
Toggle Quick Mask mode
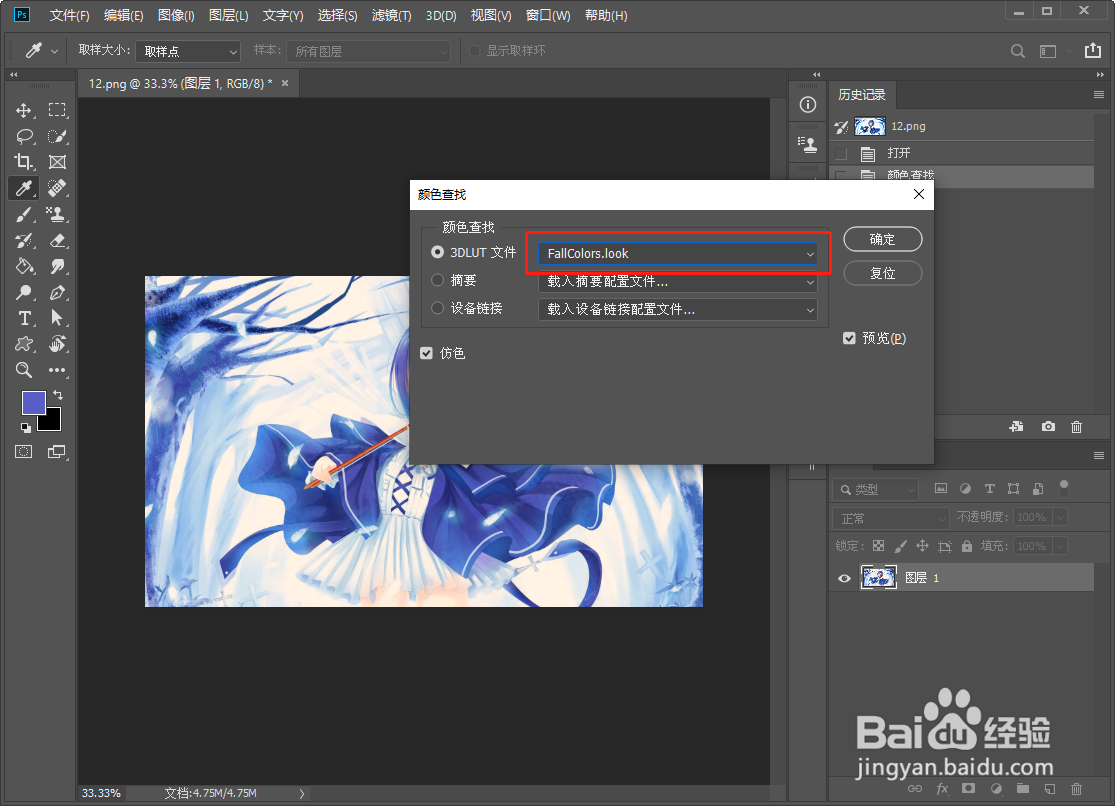pos(23,452)
